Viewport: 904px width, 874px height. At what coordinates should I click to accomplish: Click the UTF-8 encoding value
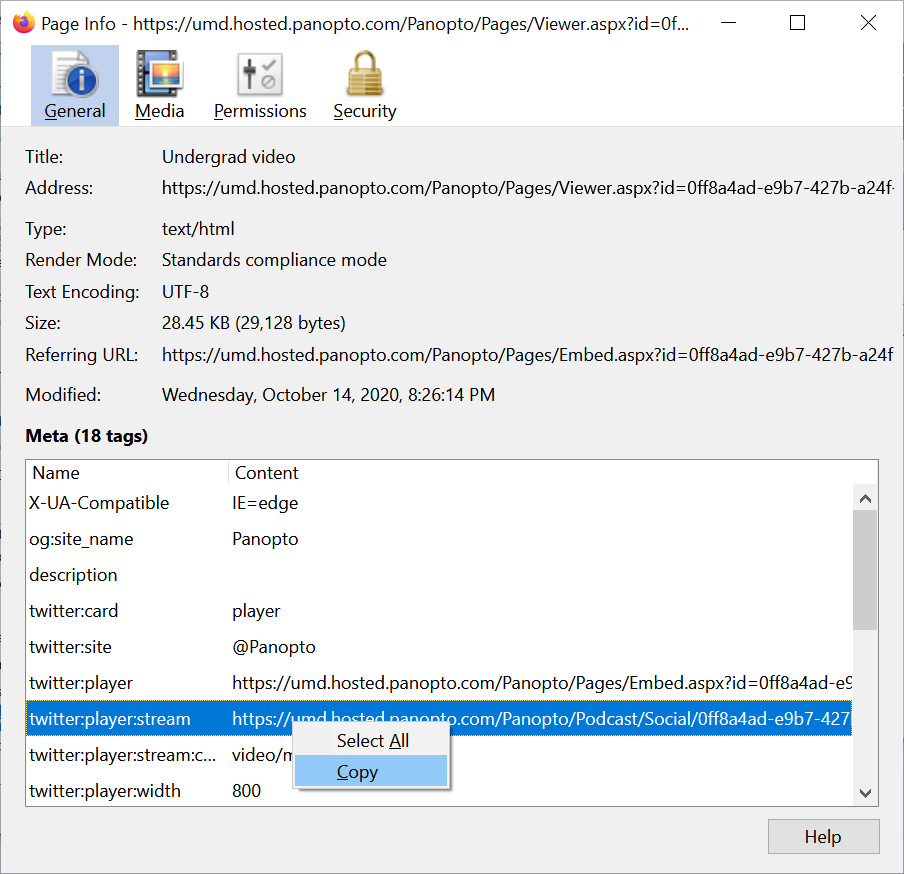[x=185, y=292]
